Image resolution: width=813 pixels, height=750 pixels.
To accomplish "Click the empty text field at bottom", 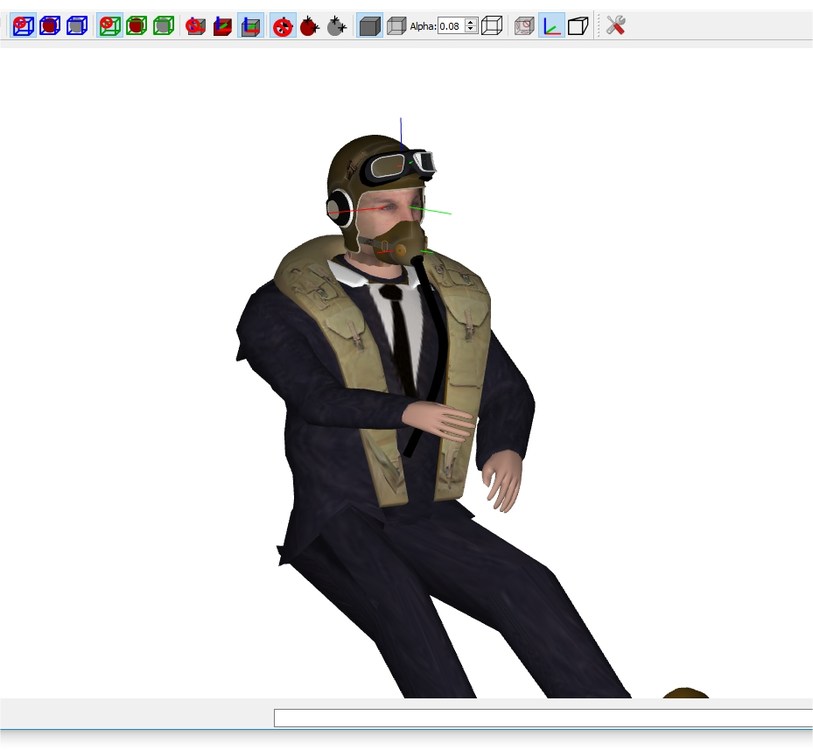I will pos(543,718).
